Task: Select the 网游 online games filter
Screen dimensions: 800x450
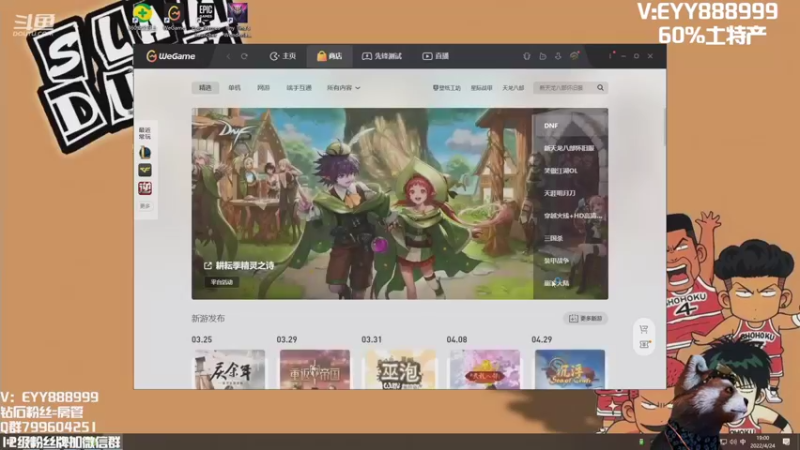Action: 263,88
